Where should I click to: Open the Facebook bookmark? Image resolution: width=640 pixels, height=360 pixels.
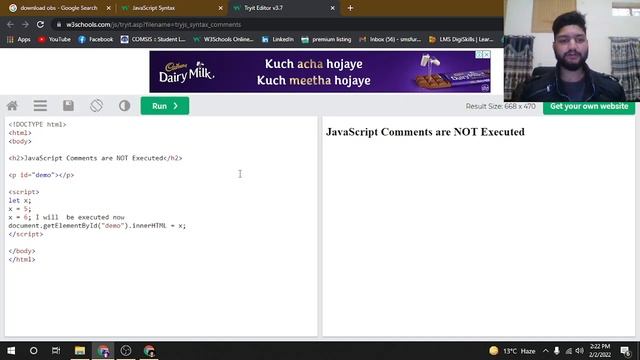point(96,39)
